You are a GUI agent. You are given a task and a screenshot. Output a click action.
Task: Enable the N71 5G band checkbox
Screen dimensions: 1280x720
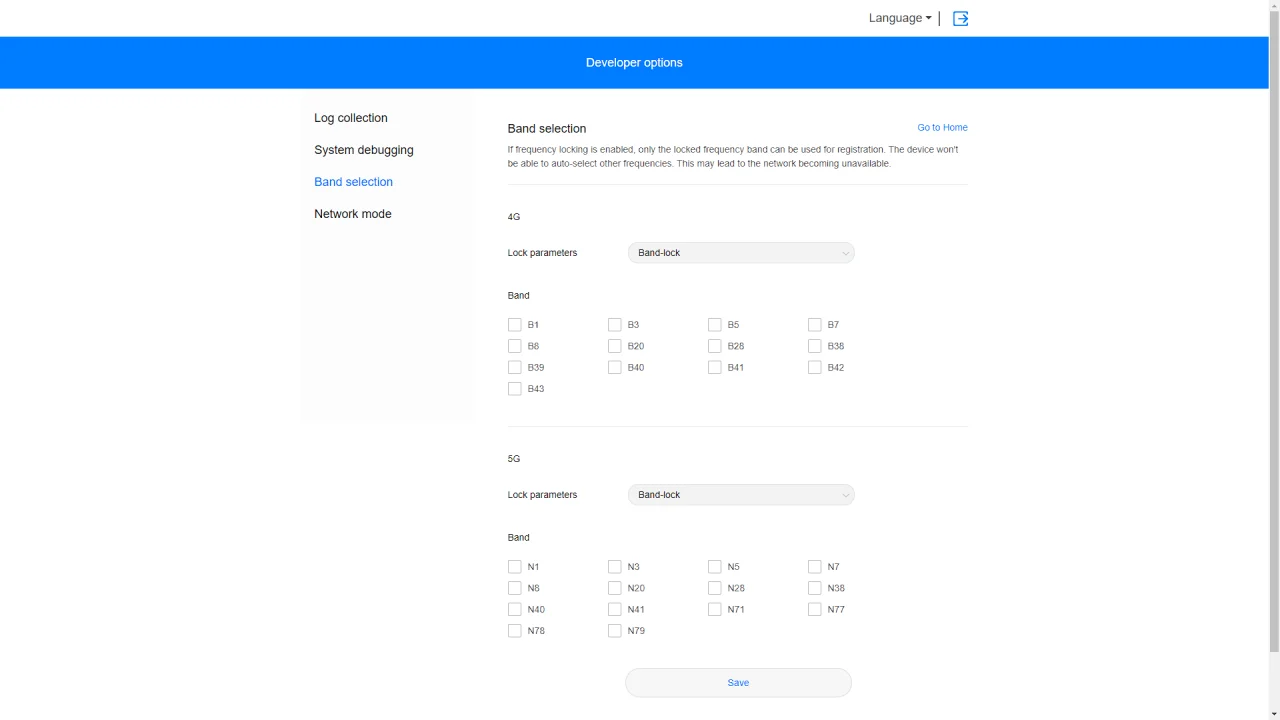[714, 609]
